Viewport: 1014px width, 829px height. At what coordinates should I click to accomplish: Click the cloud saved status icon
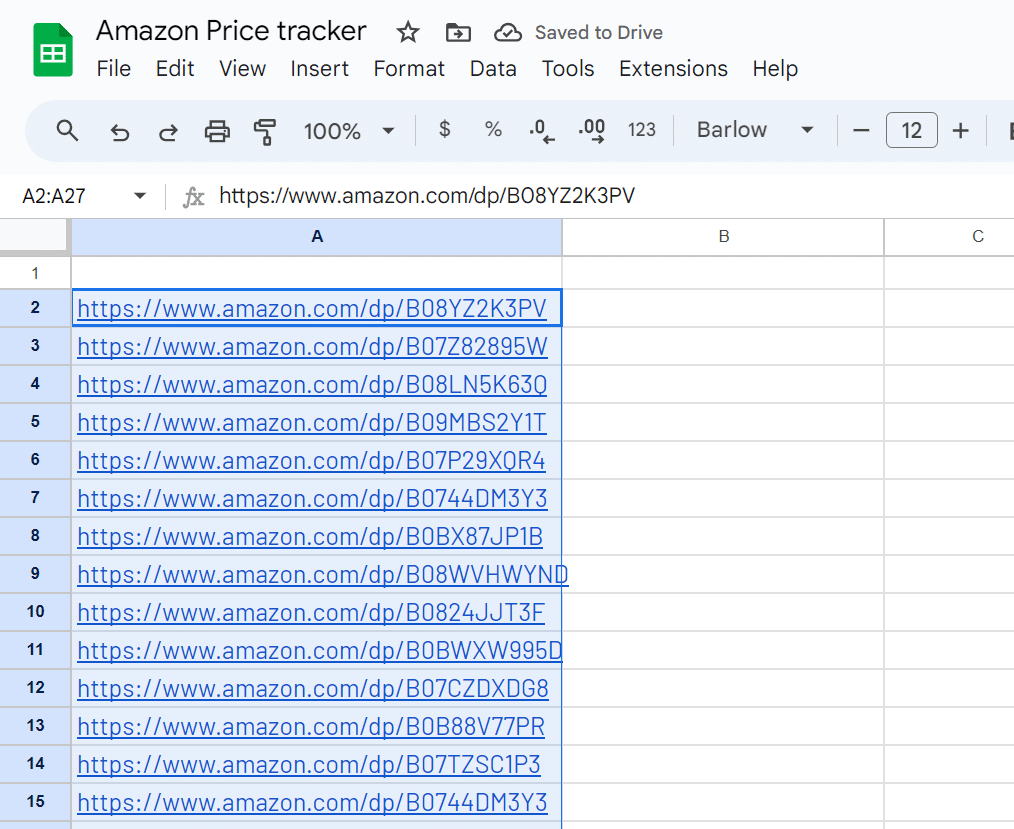tap(508, 33)
